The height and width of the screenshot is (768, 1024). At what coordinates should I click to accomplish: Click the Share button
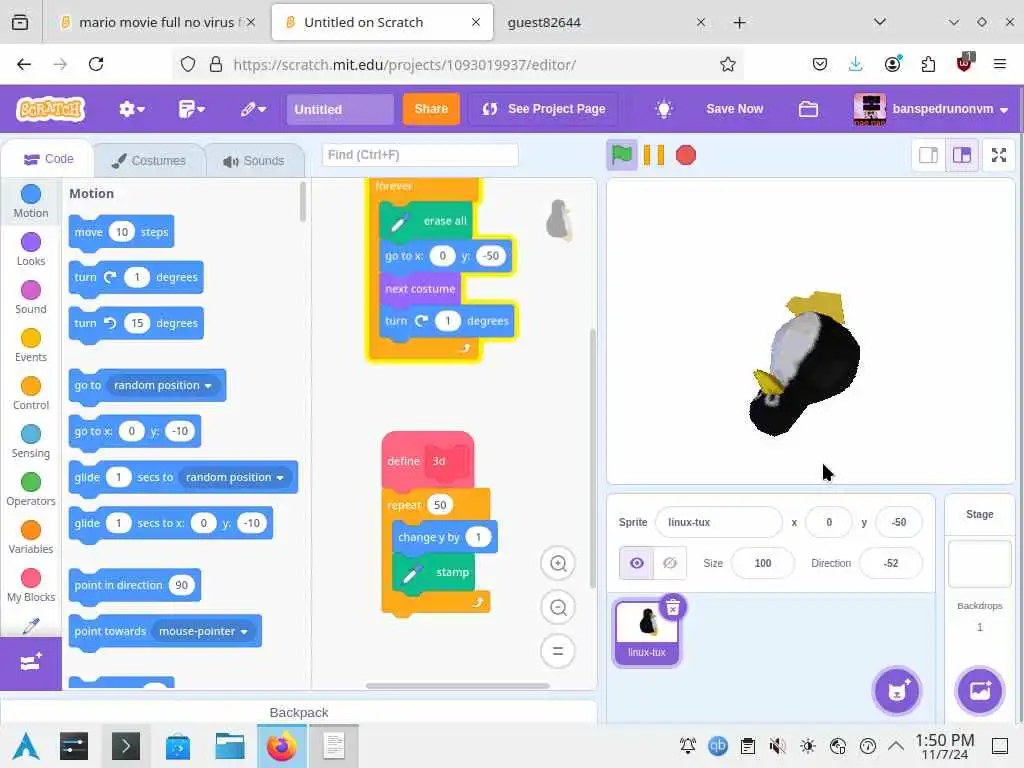(431, 109)
